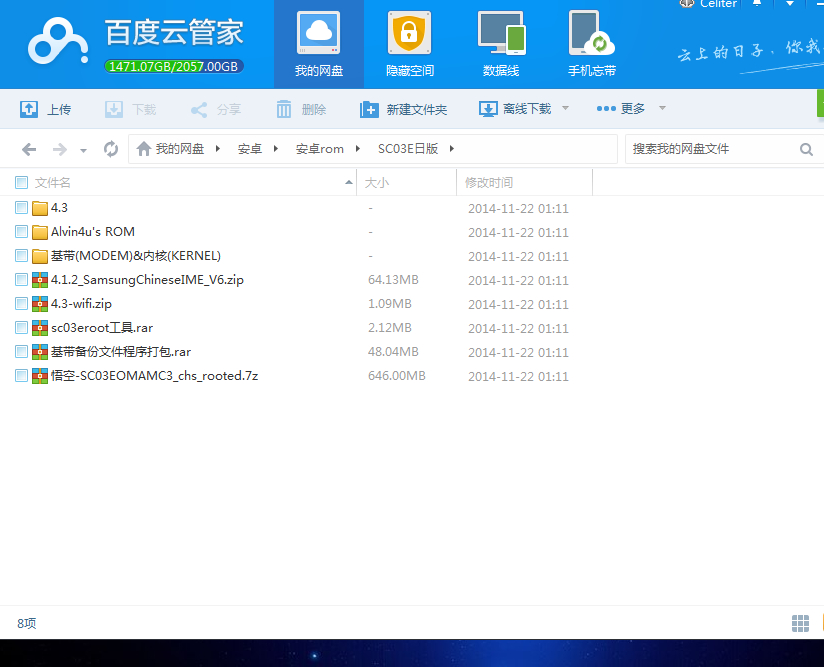Open notifications bell icon

click(757, 3)
